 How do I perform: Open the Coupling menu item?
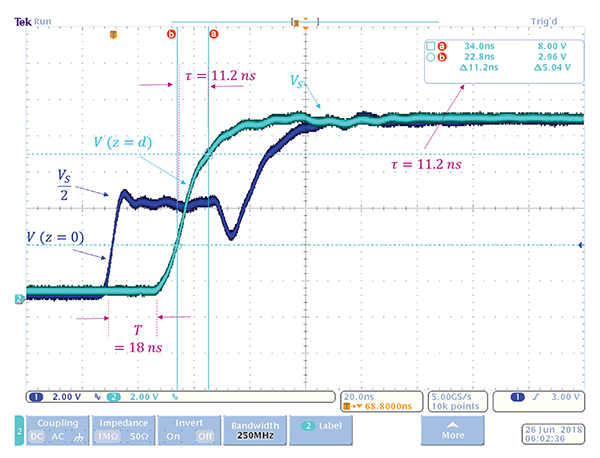(x=52, y=423)
